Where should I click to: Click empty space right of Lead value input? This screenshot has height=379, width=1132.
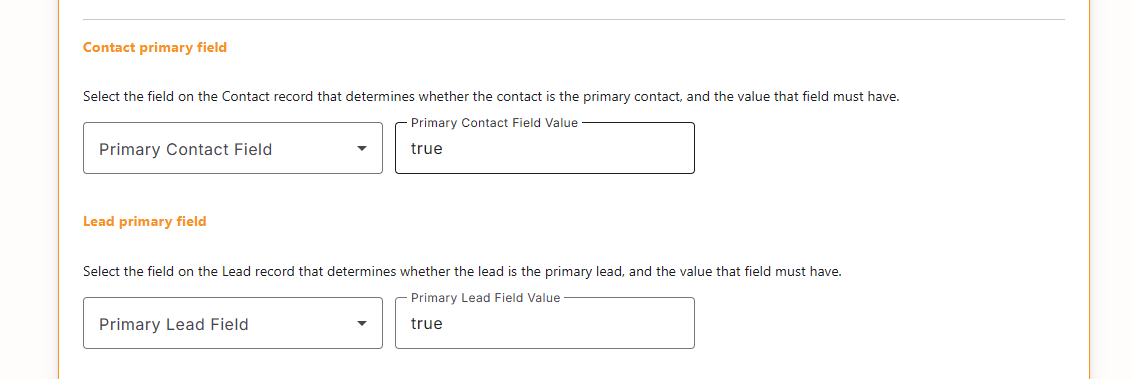(881, 323)
